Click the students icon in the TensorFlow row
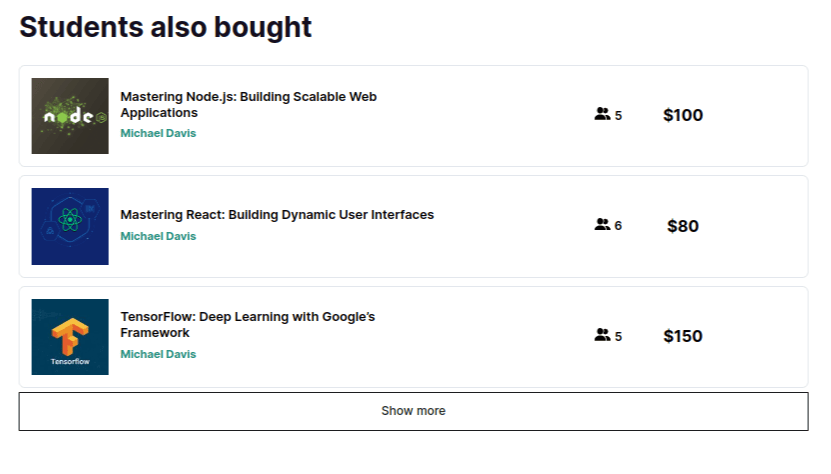 pyautogui.click(x=602, y=335)
